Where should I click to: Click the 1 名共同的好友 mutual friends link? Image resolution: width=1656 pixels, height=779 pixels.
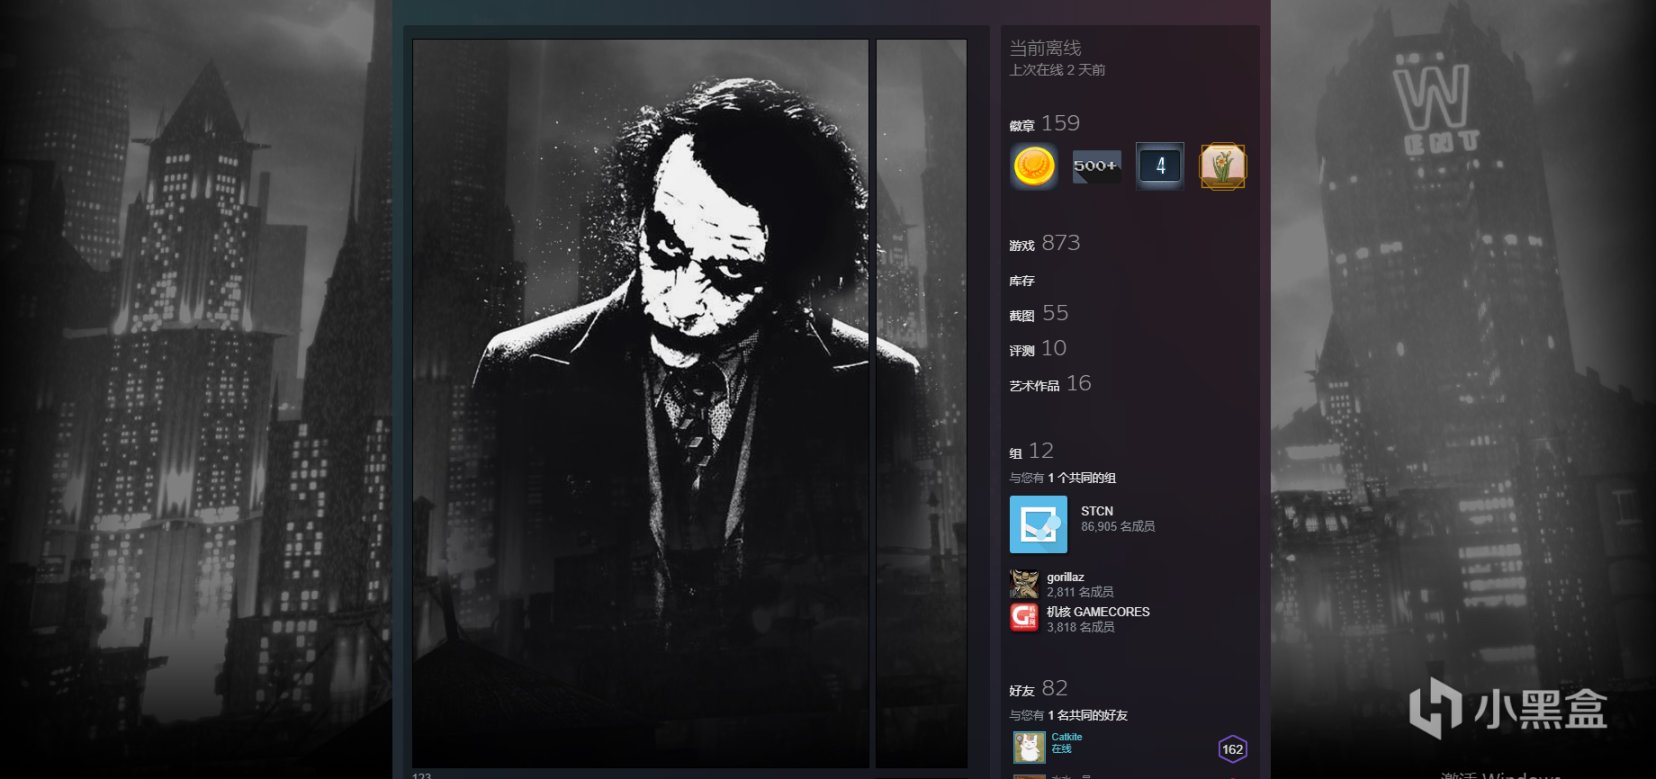[1088, 715]
